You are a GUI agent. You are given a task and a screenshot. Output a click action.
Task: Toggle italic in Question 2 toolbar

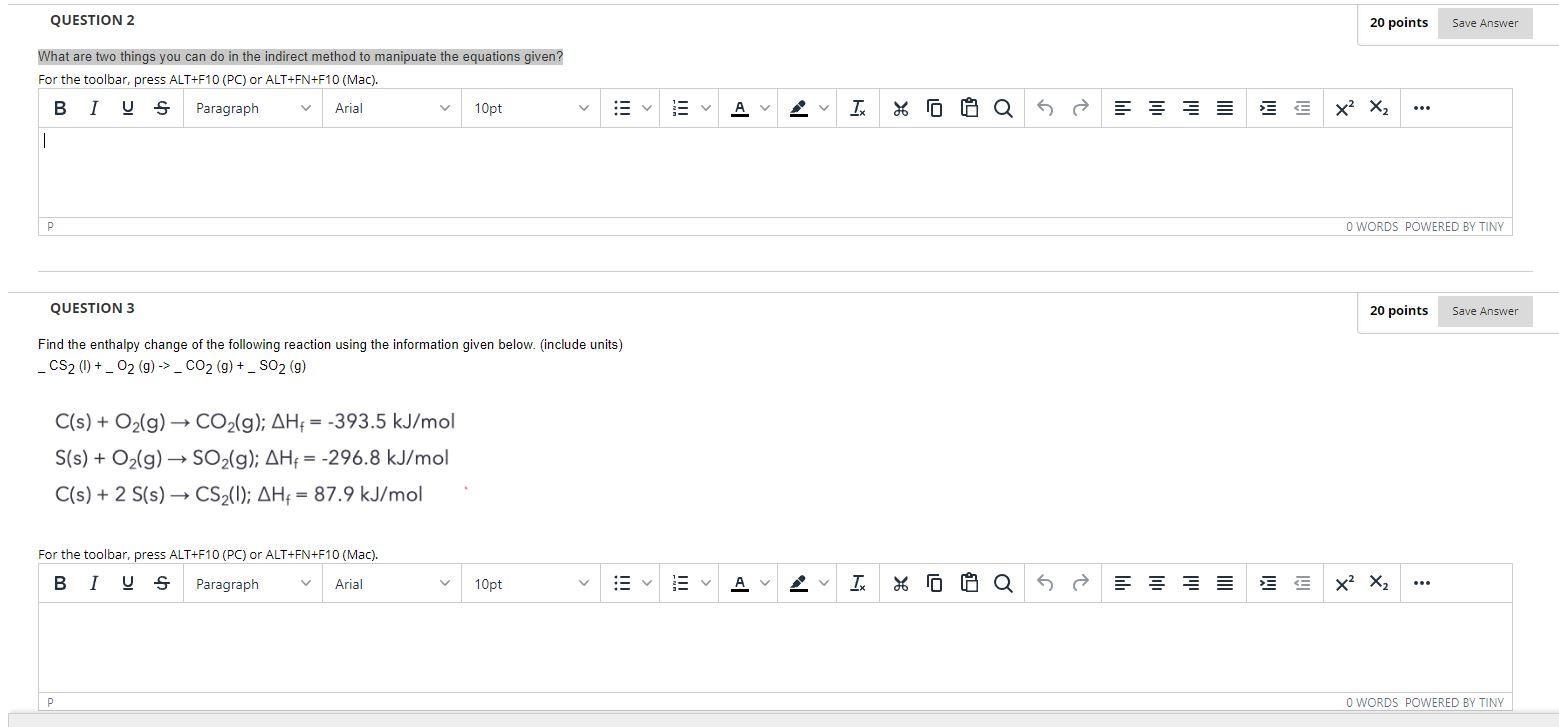[93, 108]
